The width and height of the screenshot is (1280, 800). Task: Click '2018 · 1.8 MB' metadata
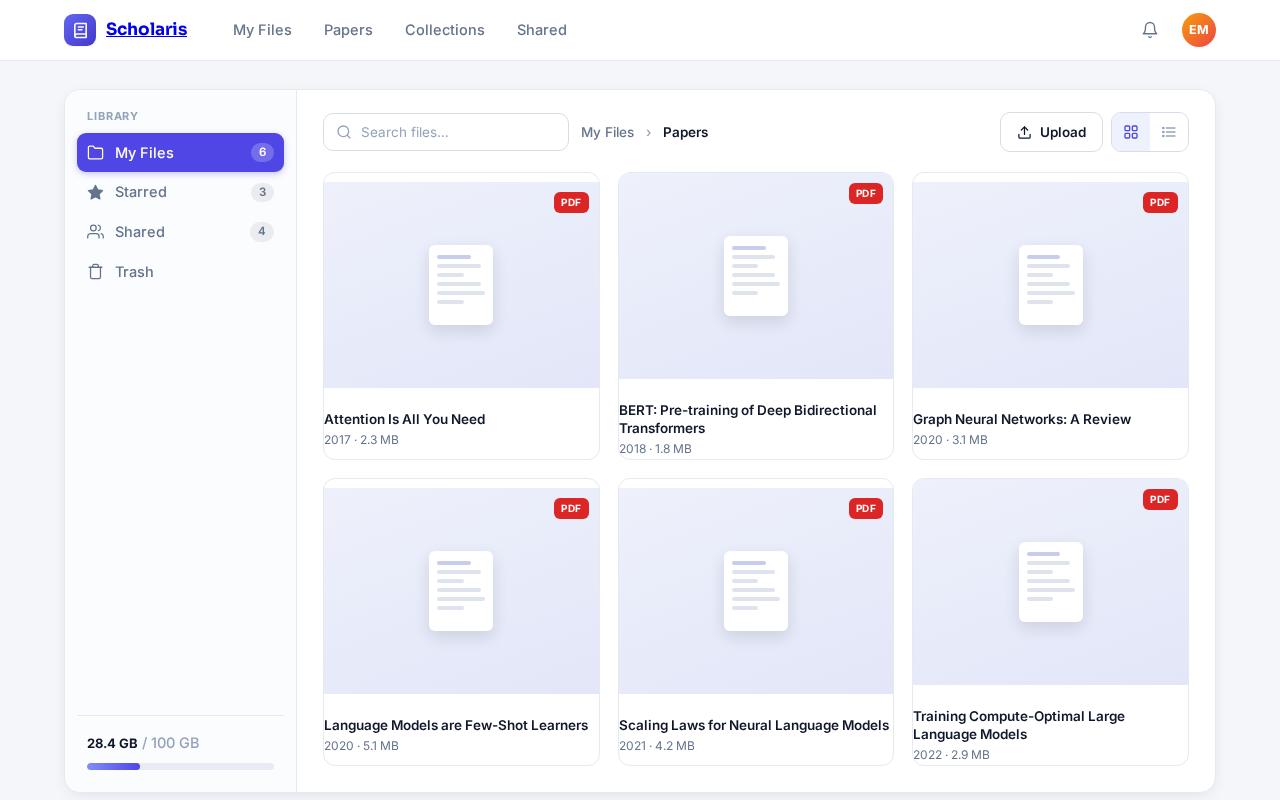point(655,449)
